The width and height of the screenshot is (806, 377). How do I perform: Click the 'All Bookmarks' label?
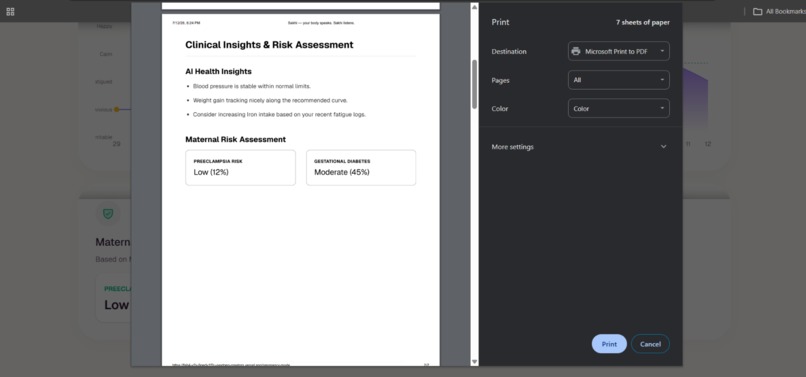[x=785, y=11]
